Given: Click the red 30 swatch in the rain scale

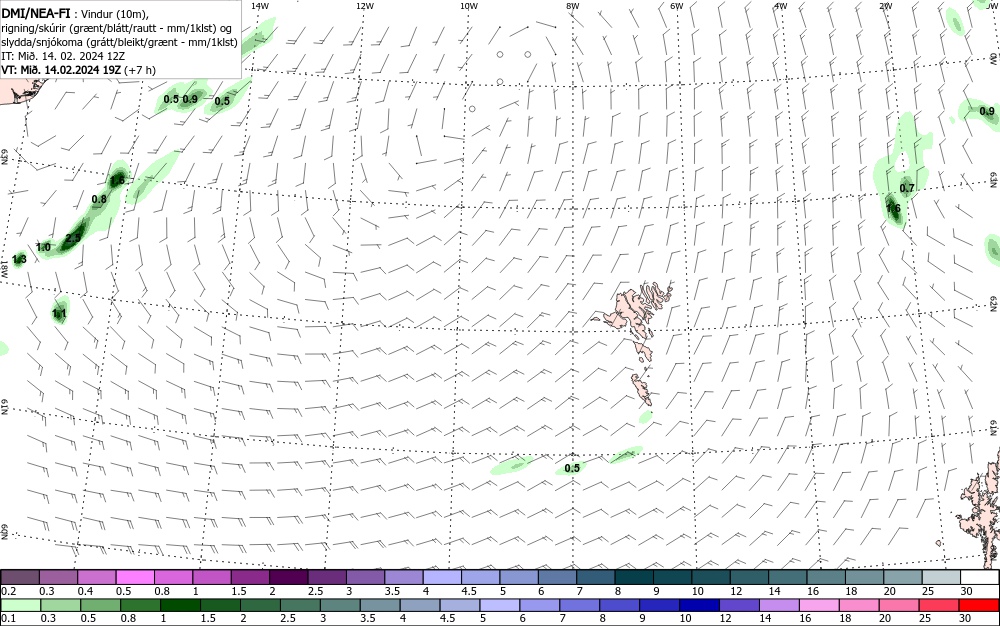Looking at the screenshot, I should click(980, 606).
